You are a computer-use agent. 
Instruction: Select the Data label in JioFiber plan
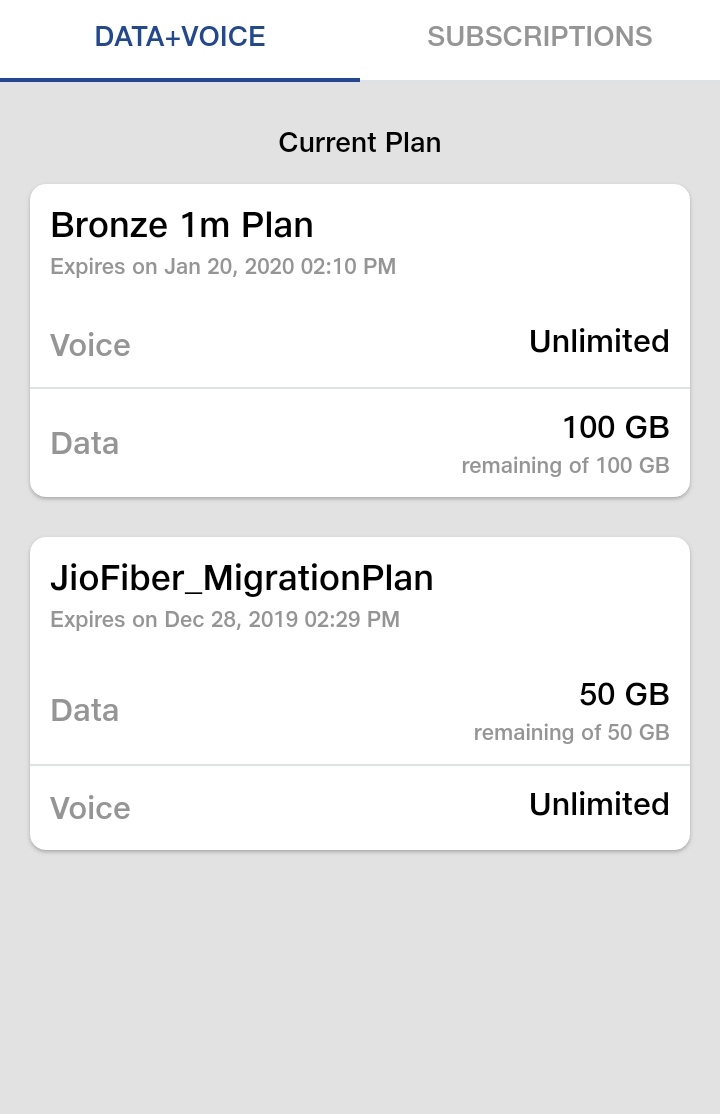point(84,711)
